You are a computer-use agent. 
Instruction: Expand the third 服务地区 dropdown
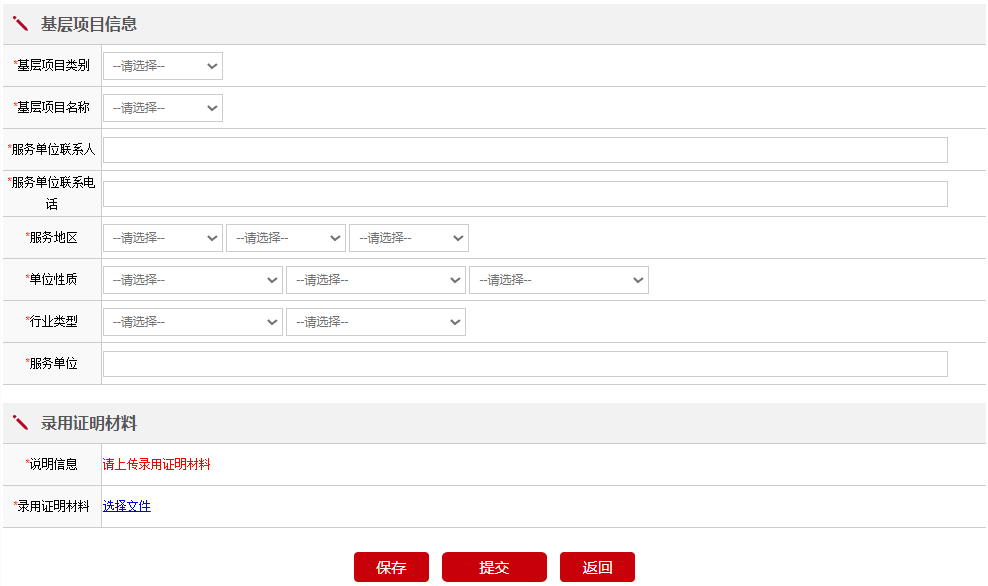(409, 238)
